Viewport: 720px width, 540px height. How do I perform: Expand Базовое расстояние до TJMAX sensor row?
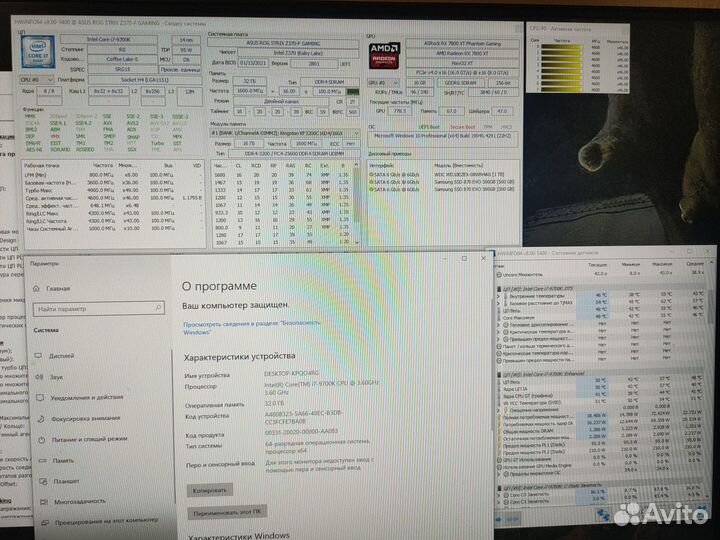pyautogui.click(x=498, y=304)
